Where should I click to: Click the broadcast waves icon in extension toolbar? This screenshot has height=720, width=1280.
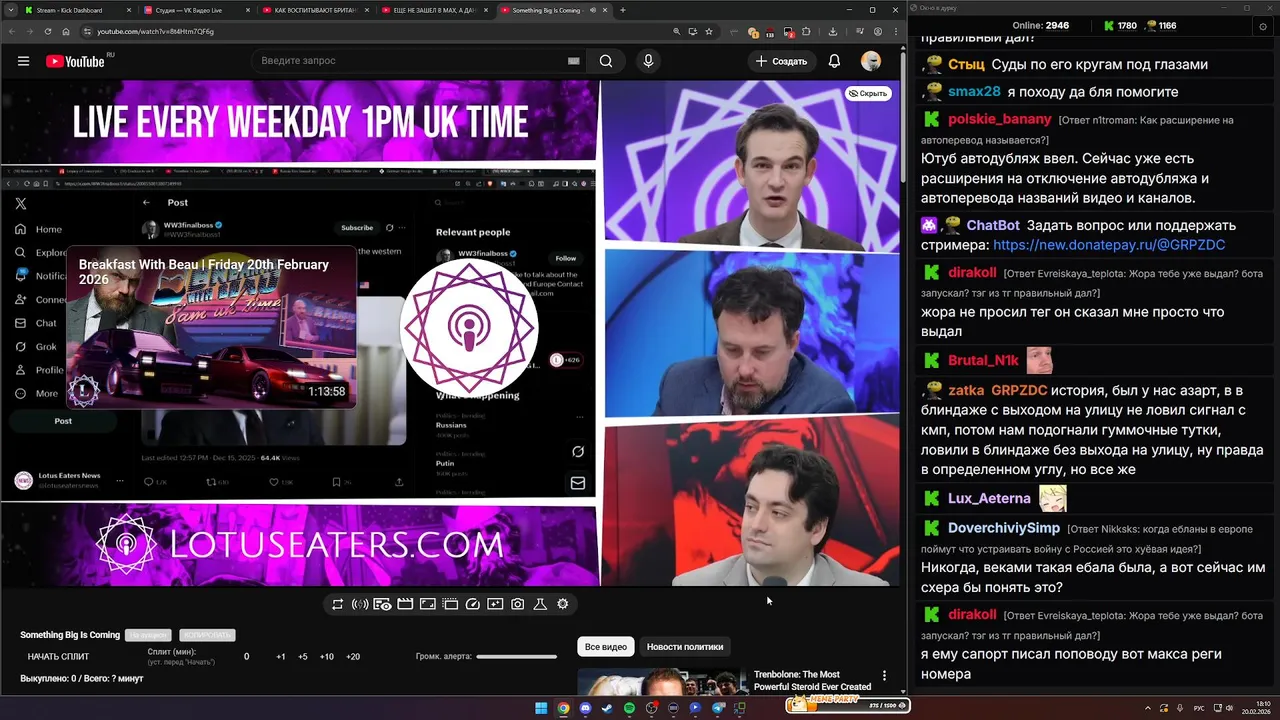click(360, 604)
